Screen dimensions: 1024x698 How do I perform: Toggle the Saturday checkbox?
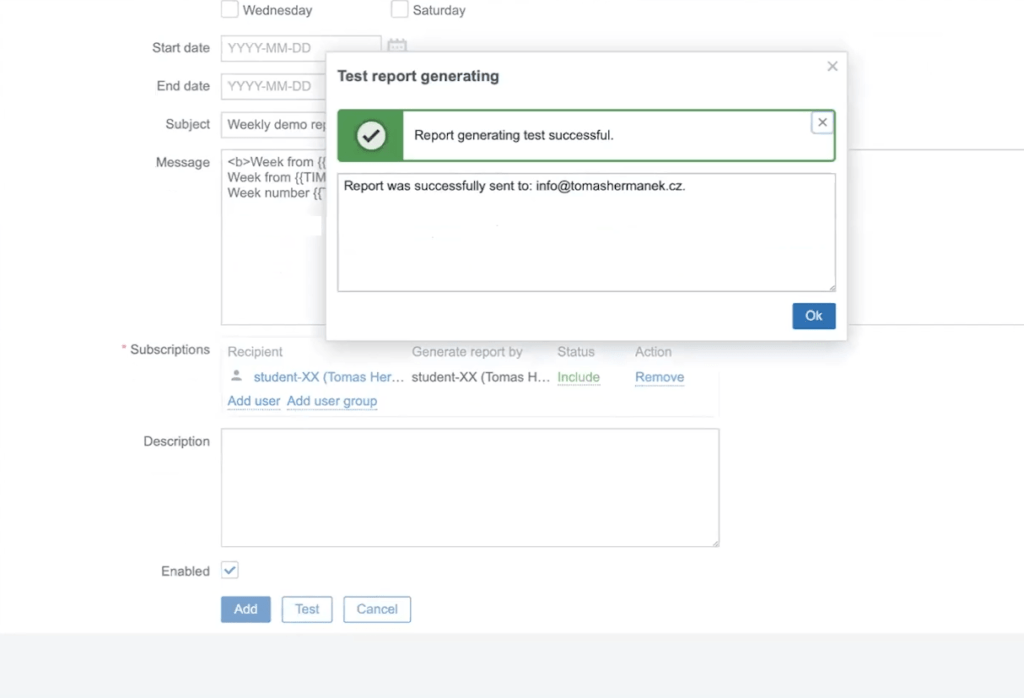tap(400, 10)
